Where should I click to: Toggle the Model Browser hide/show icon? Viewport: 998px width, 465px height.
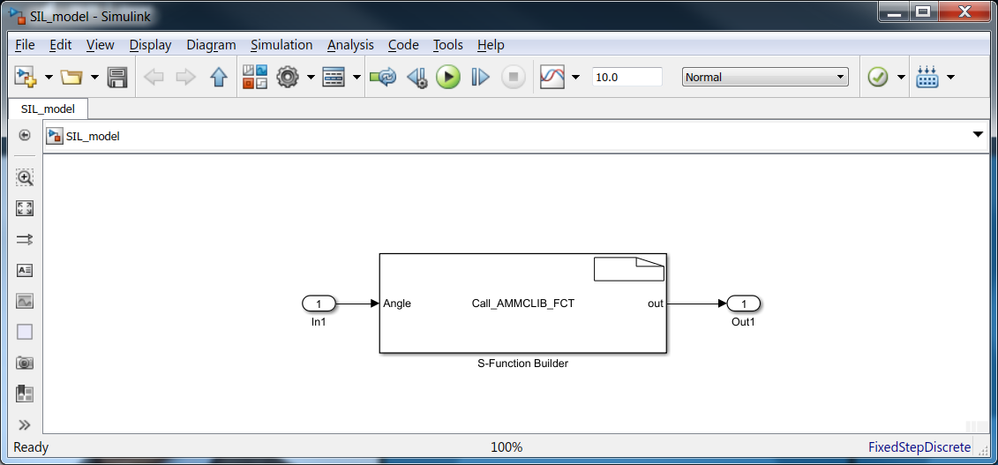(24, 135)
